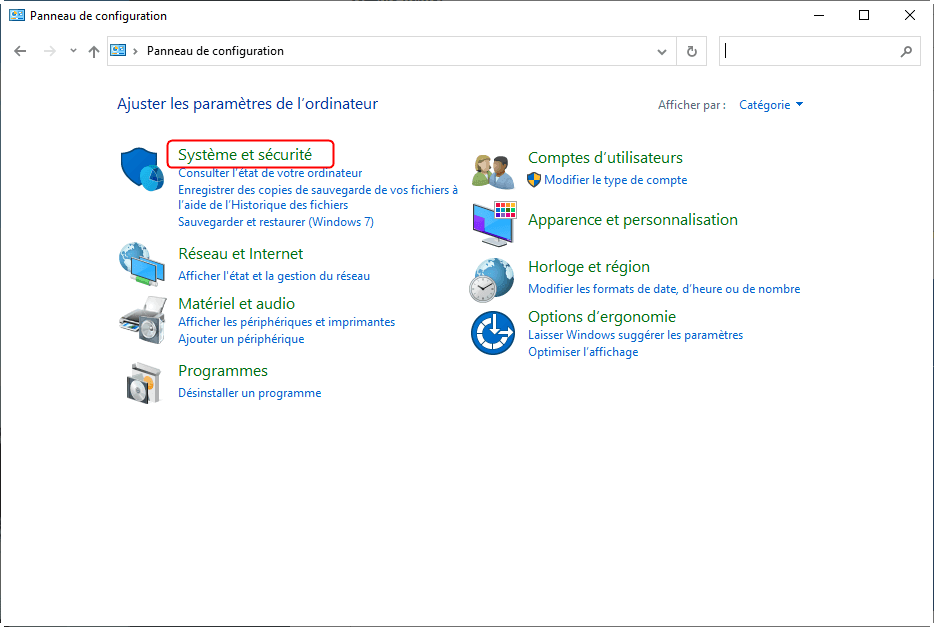The image size is (934, 627).
Task: Open the Système et sécurité shield icon
Action: pos(142,169)
